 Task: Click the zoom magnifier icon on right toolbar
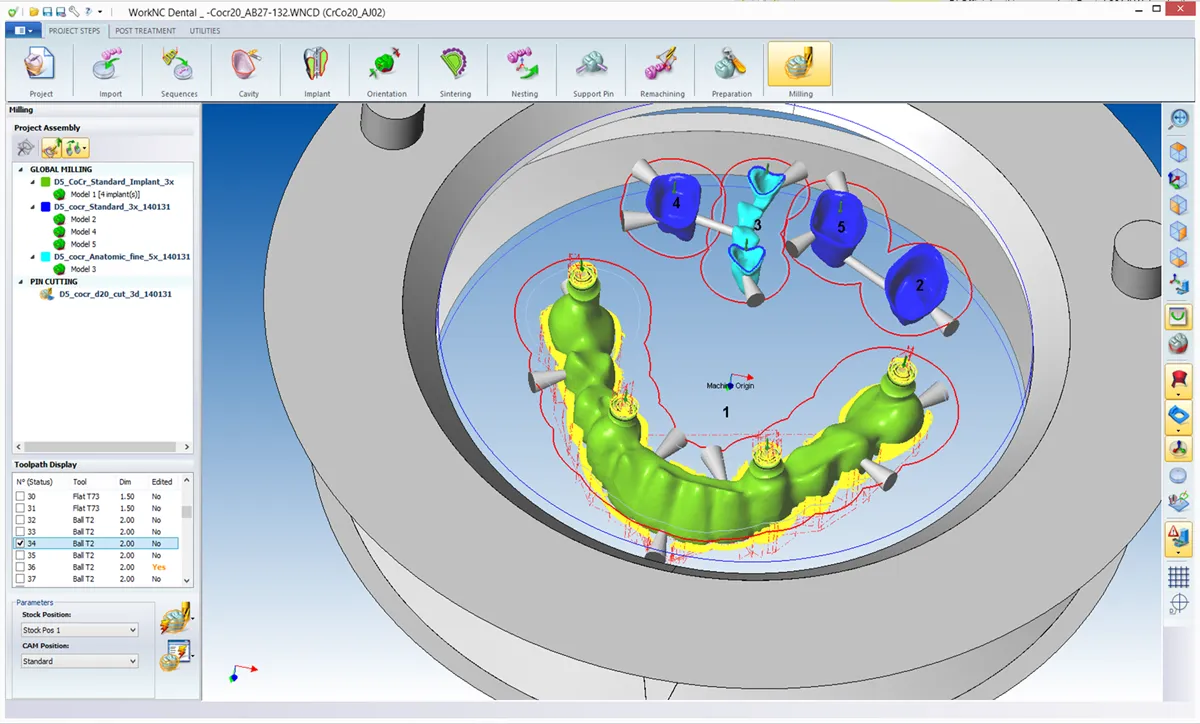pyautogui.click(x=1178, y=119)
